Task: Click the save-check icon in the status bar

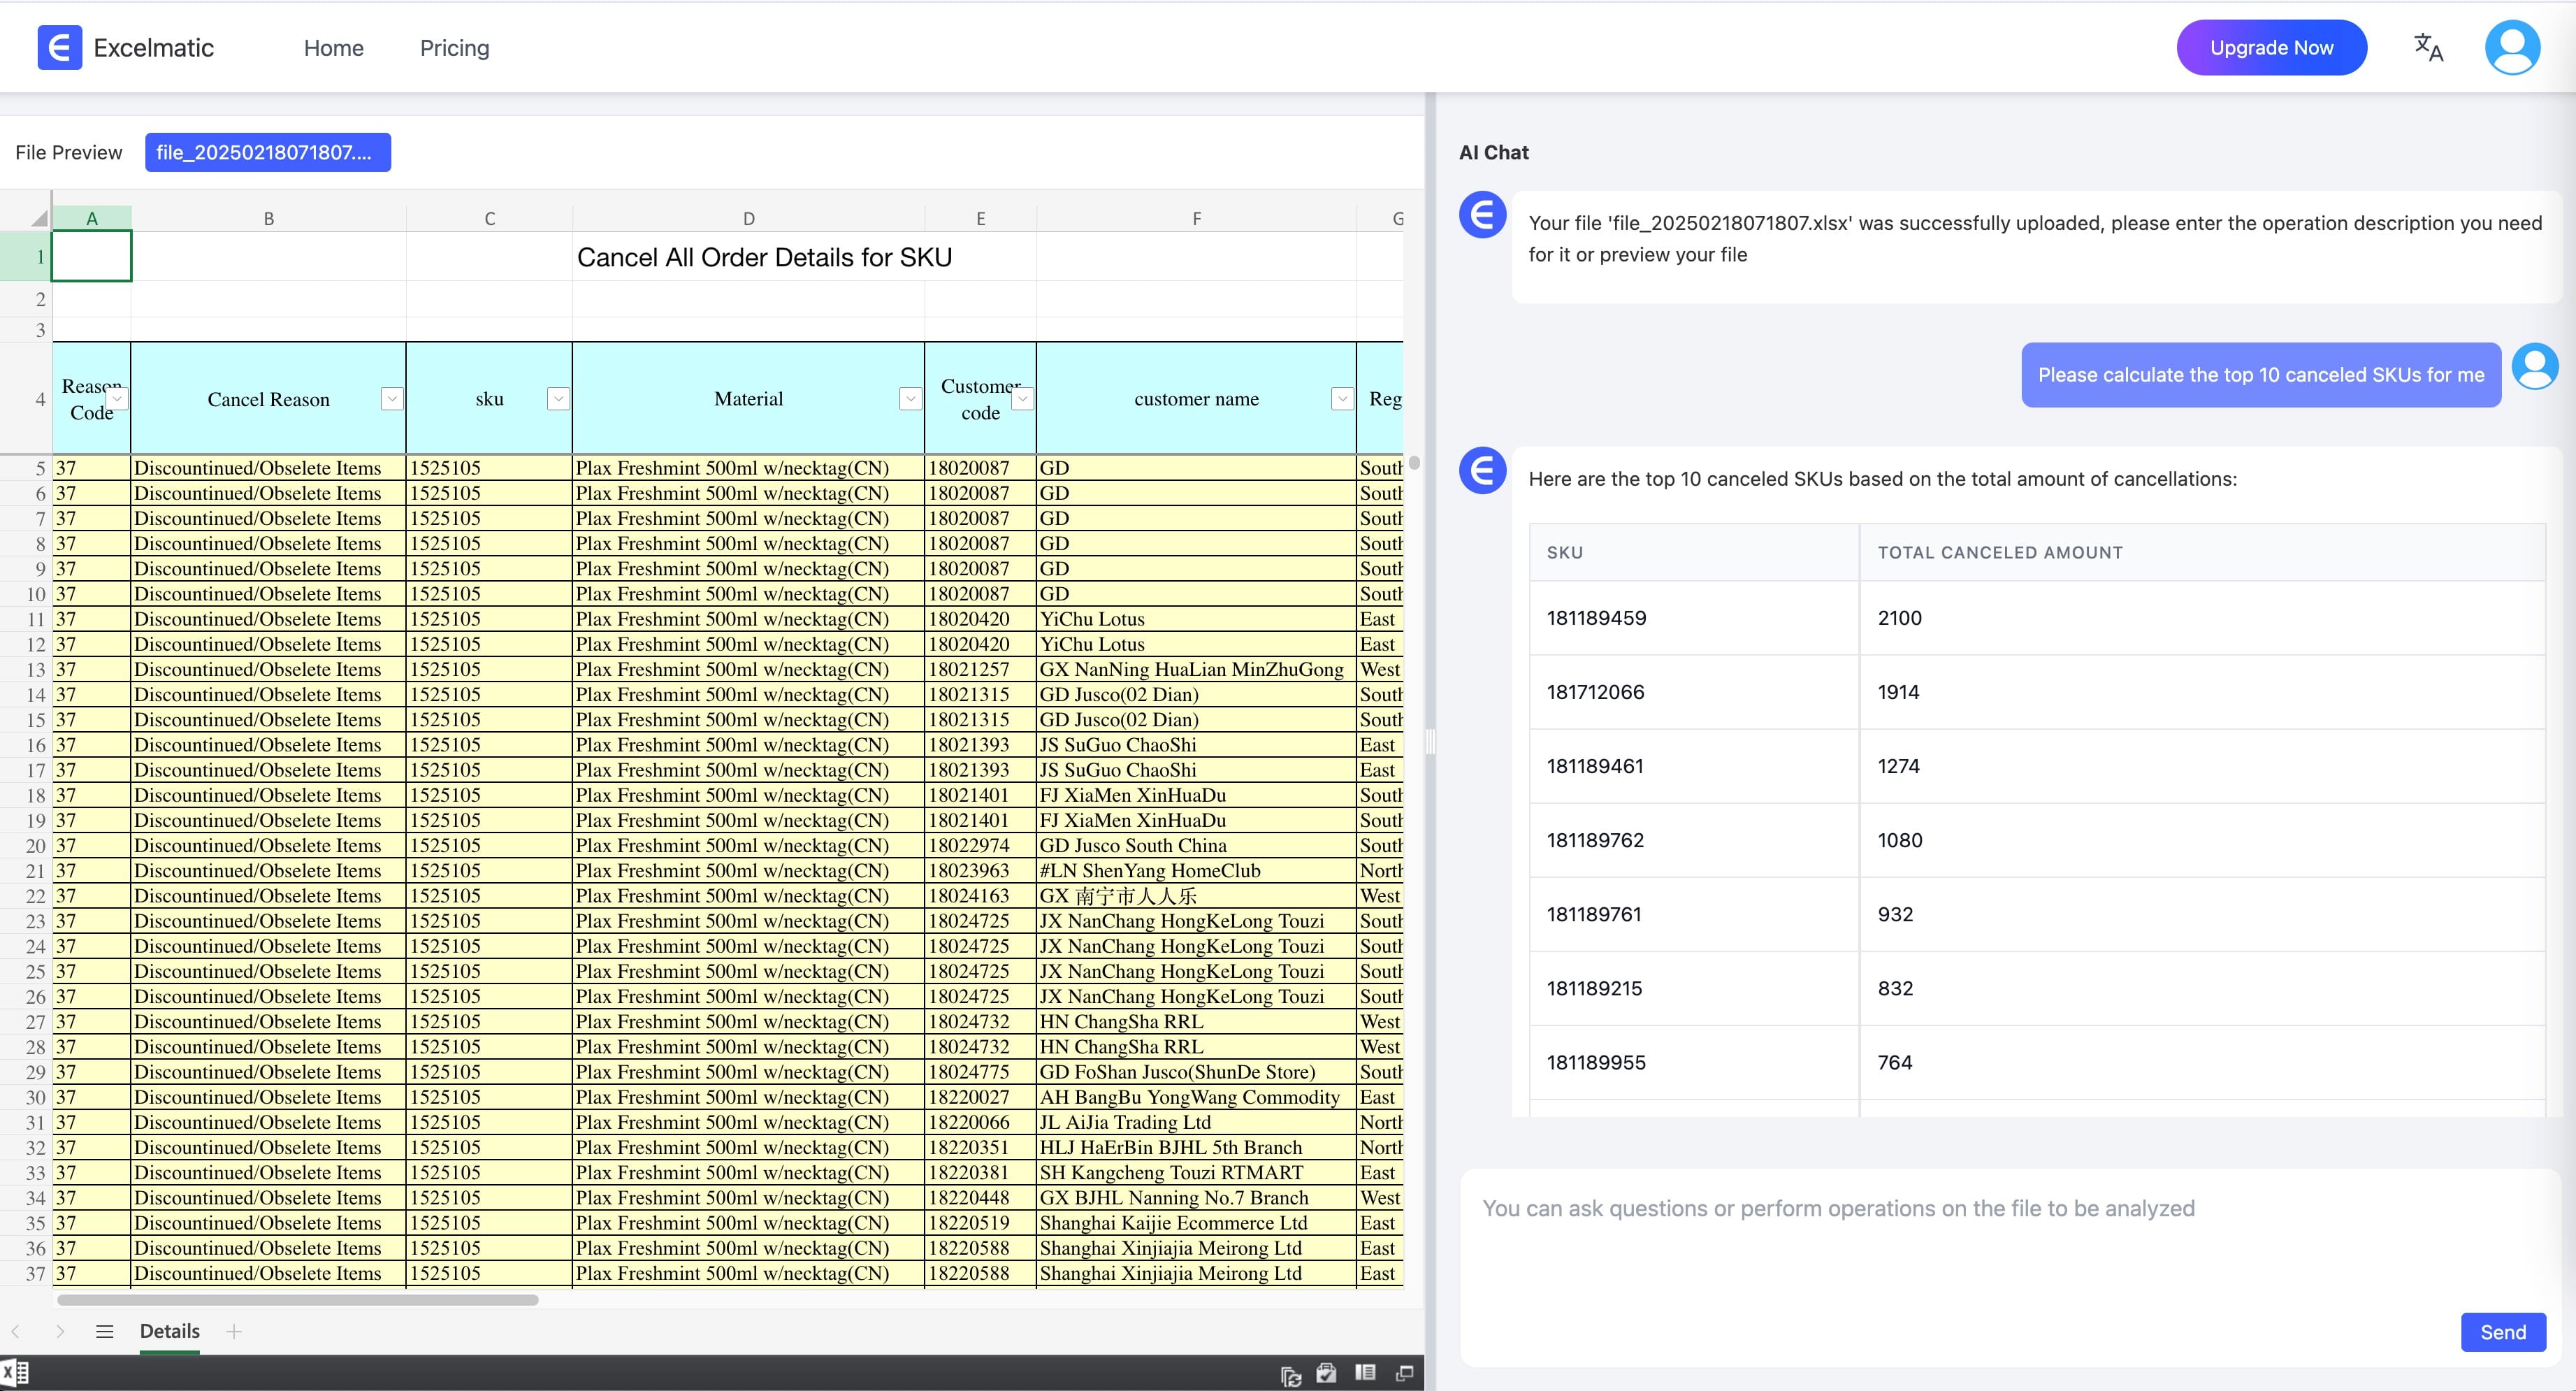Action: pos(1326,1373)
